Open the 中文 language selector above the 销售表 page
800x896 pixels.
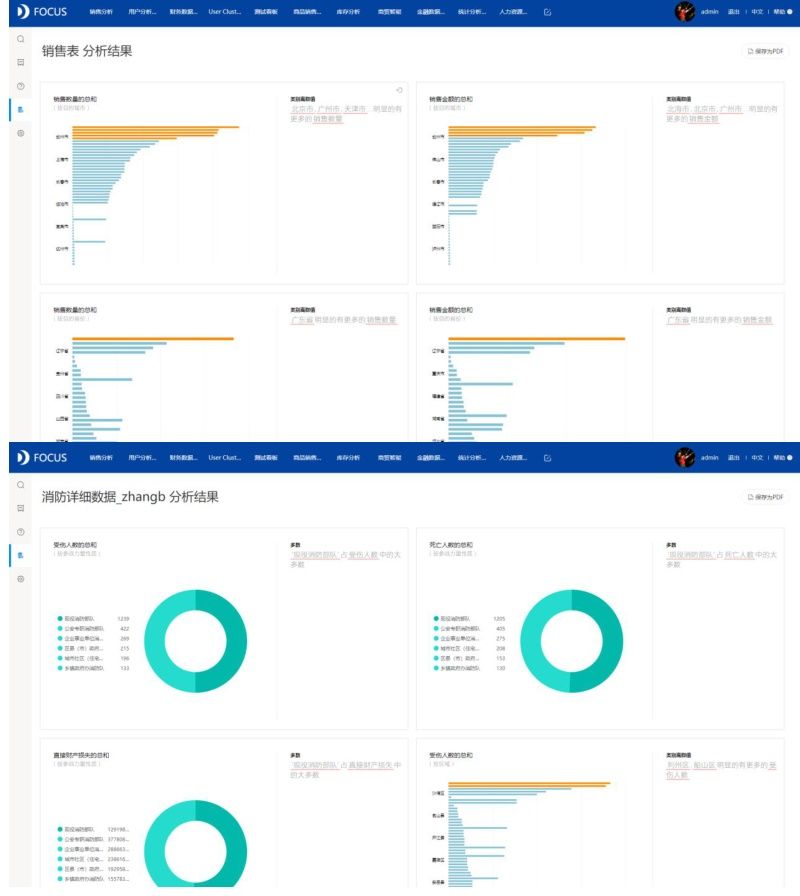[x=757, y=12]
